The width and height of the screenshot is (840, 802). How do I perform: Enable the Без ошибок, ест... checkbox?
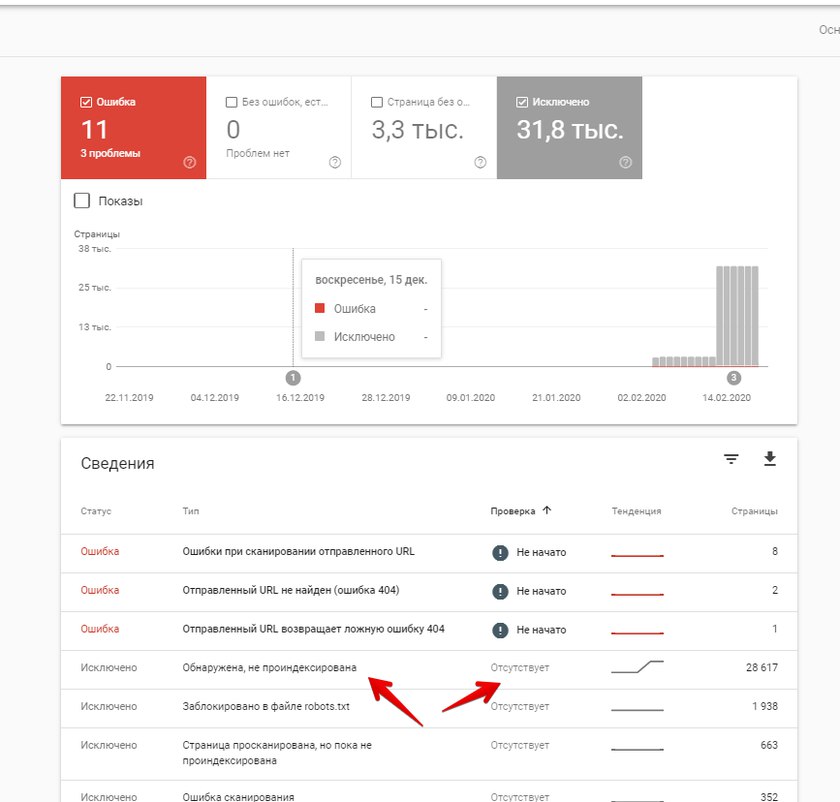click(231, 102)
